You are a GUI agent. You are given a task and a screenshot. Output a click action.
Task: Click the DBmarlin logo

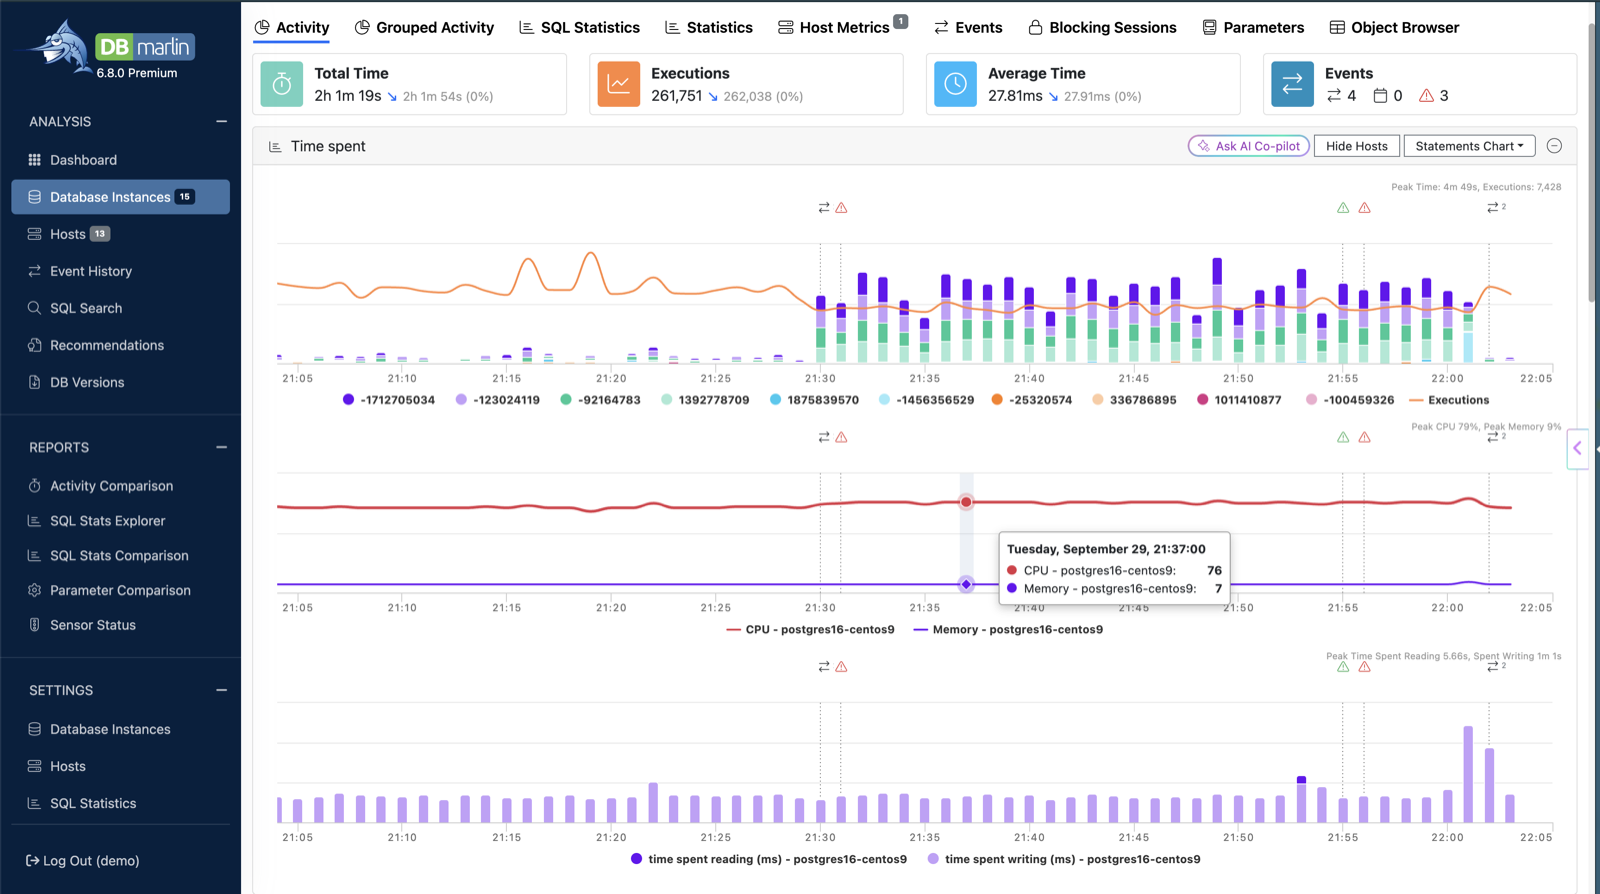click(112, 47)
